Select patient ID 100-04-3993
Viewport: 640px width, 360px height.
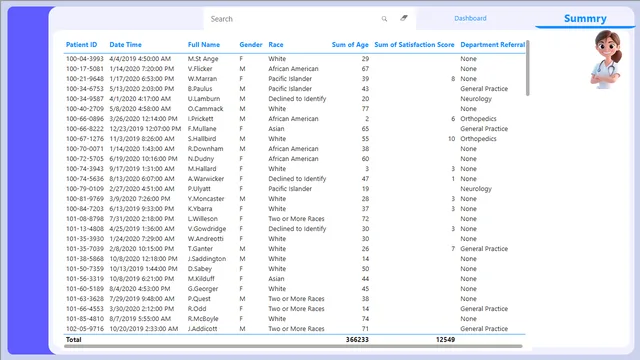tap(85, 59)
